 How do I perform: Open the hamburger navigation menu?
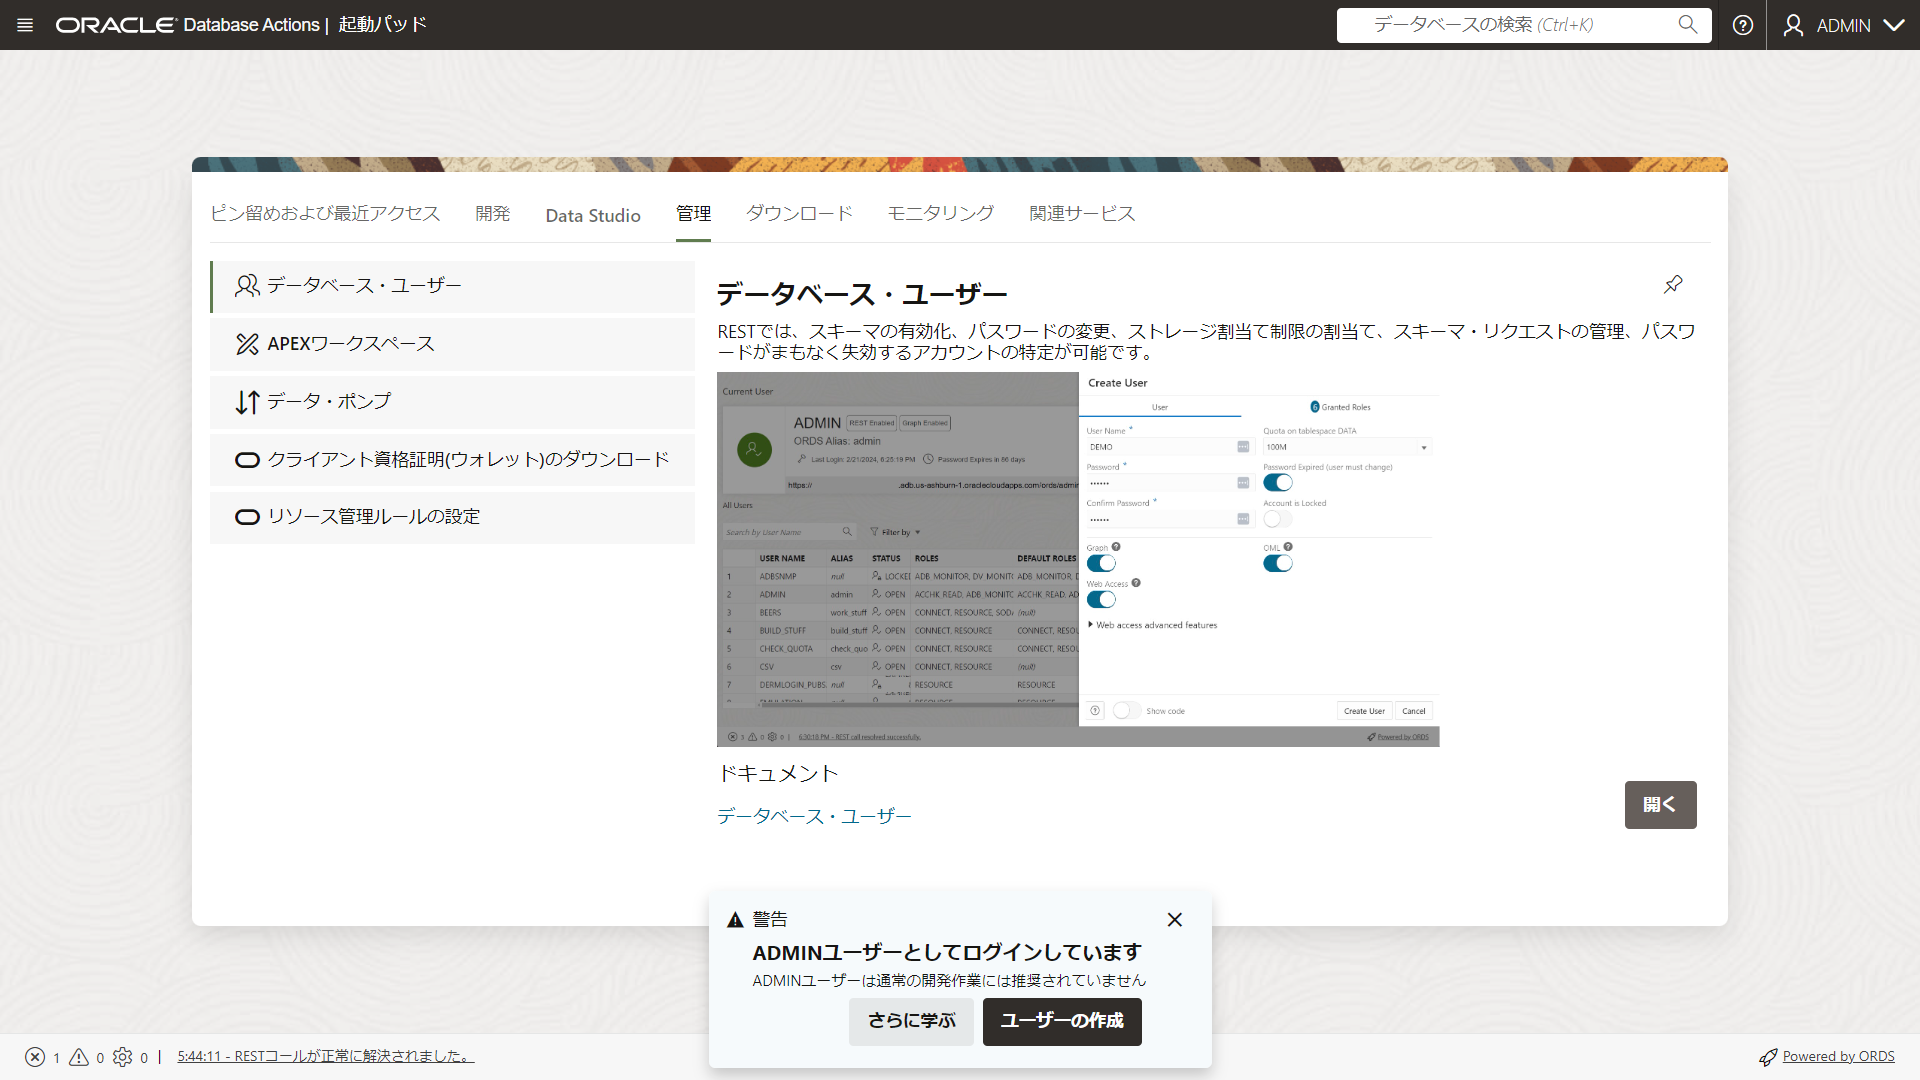pyautogui.click(x=25, y=25)
